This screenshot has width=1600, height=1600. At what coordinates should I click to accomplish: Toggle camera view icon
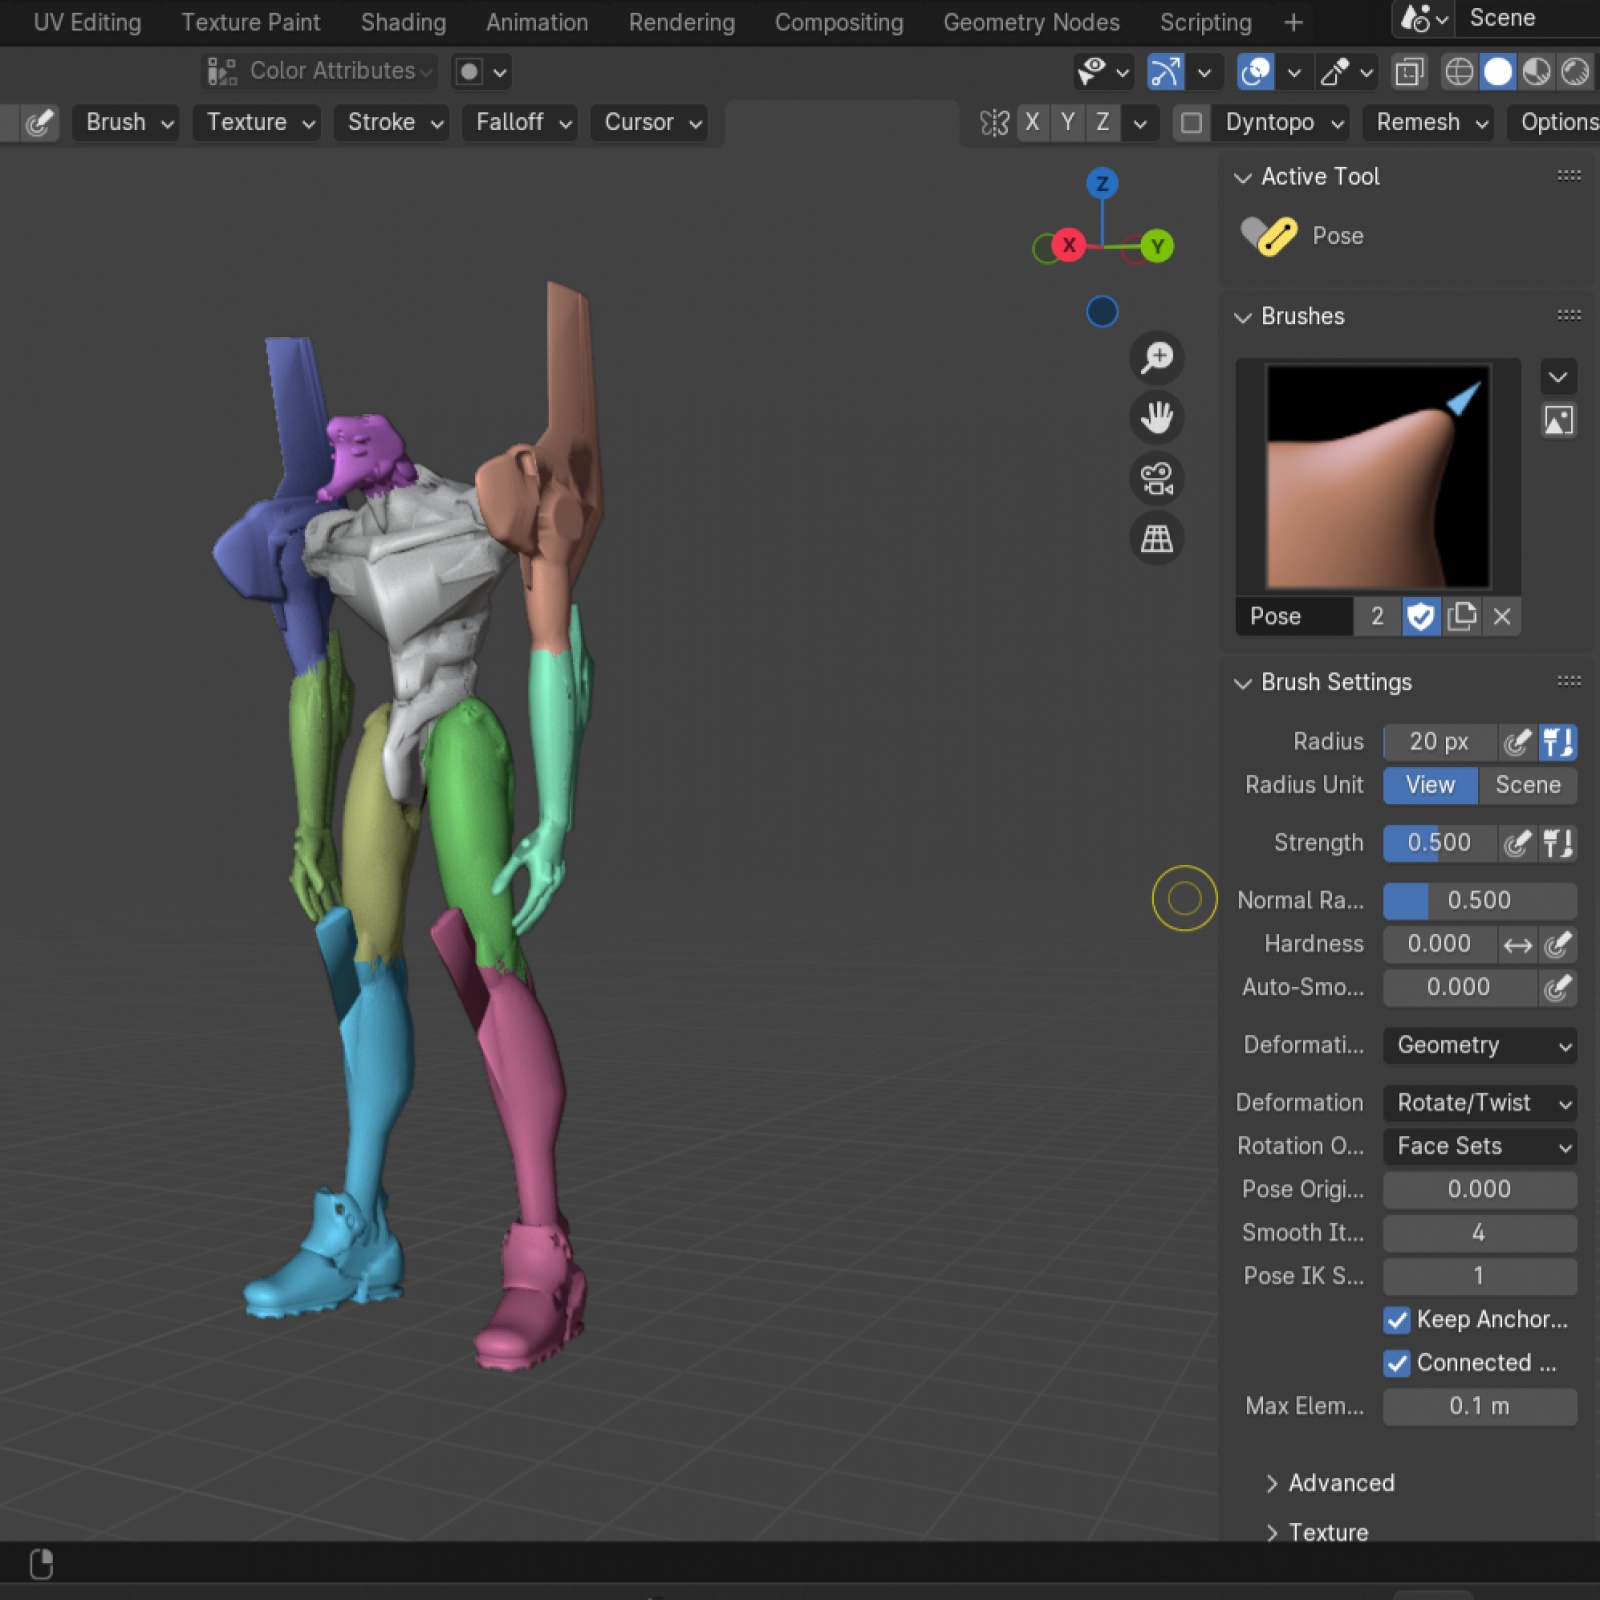pyautogui.click(x=1157, y=478)
